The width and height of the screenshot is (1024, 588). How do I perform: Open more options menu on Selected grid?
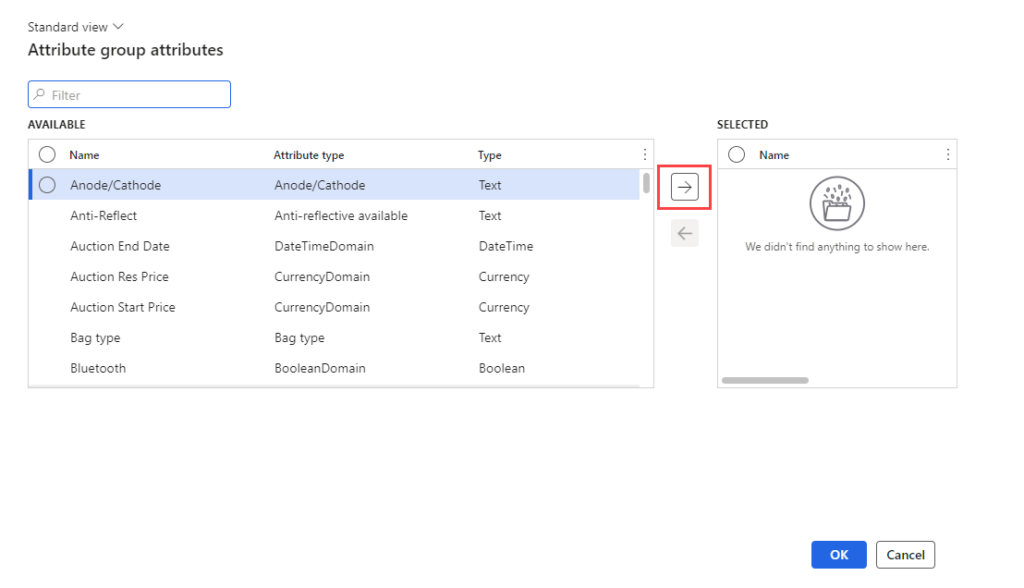(947, 154)
